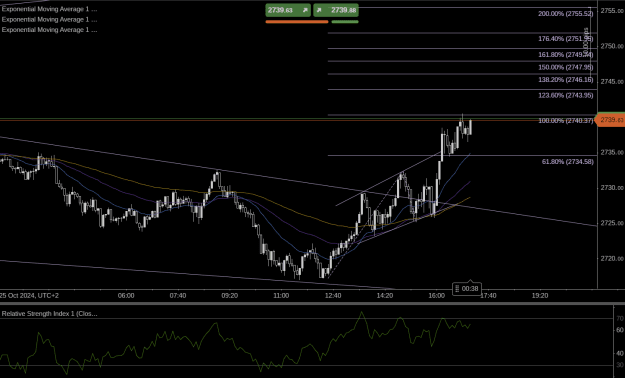Click the 2745.00 price axis label
Screen dimensions: 625x378
coord(612,81)
